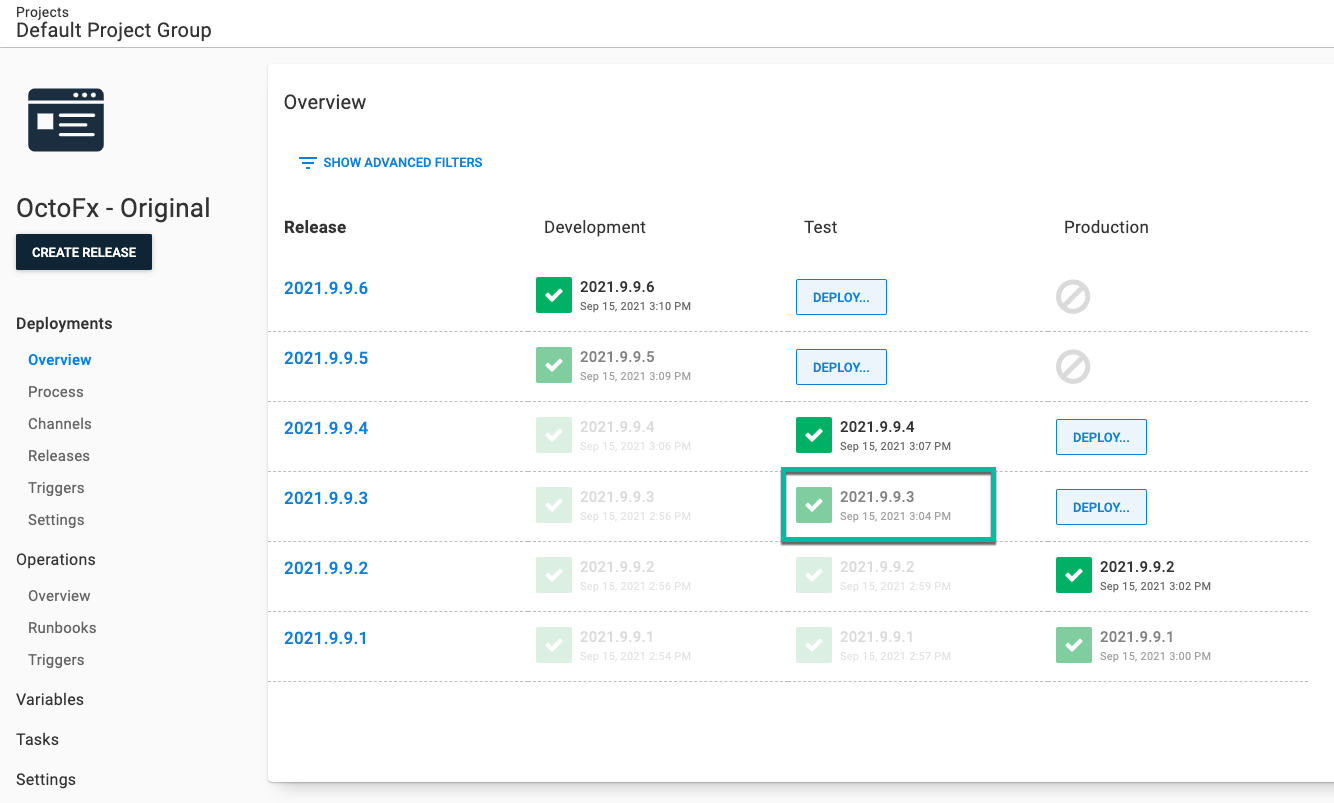Click the faded Development checkmark for 2021.9.9.1
The width and height of the screenshot is (1334, 803).
(553, 645)
